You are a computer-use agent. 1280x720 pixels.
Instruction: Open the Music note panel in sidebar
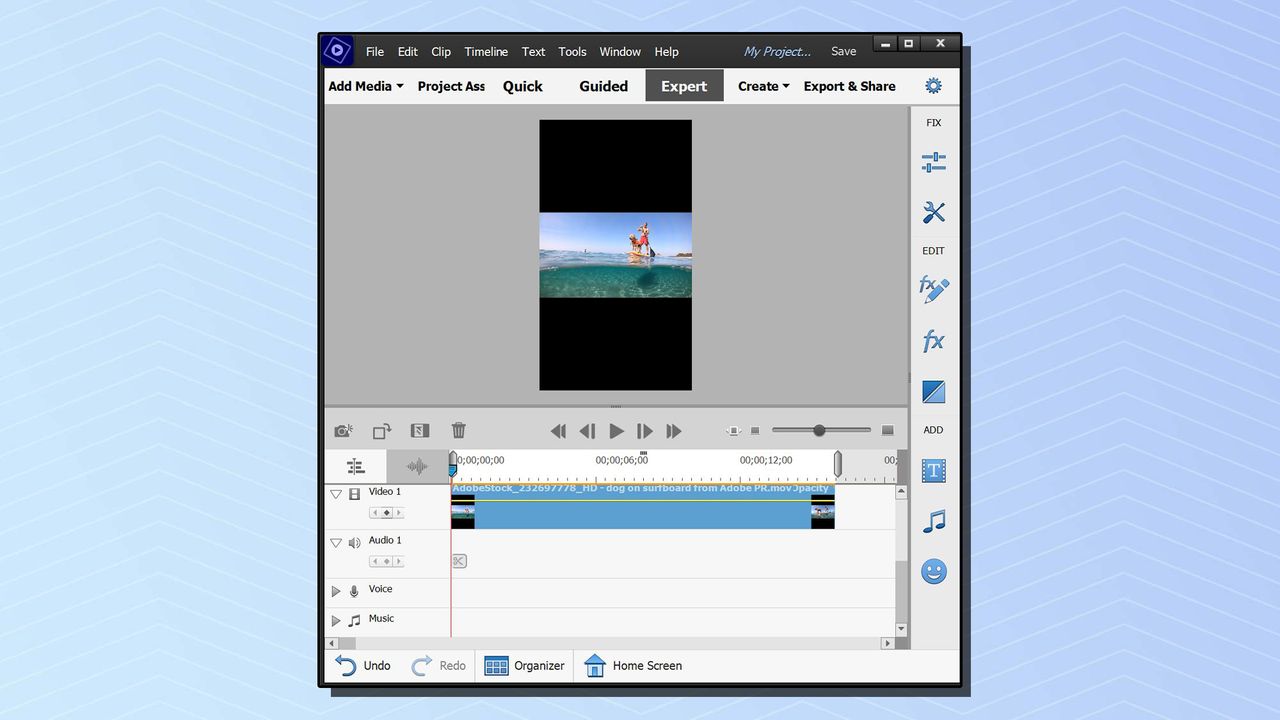(x=933, y=521)
